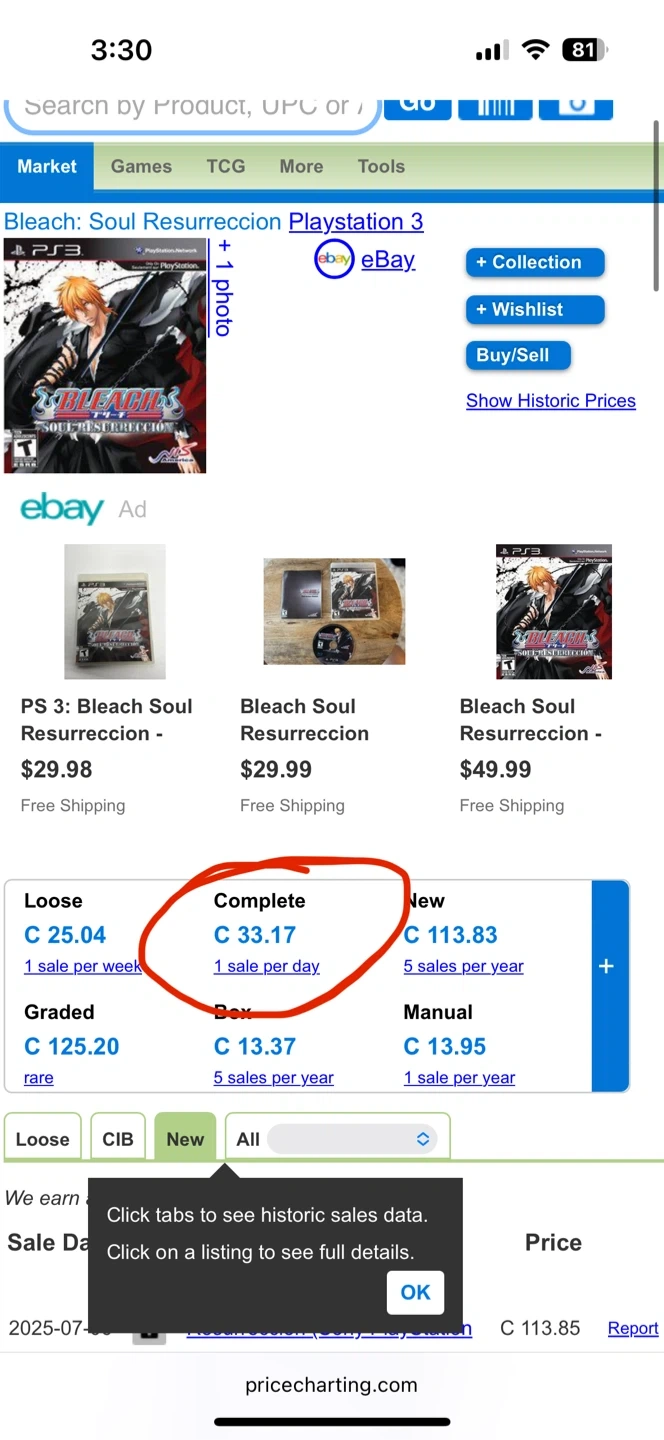Open the Playstation 3 console link

(356, 221)
